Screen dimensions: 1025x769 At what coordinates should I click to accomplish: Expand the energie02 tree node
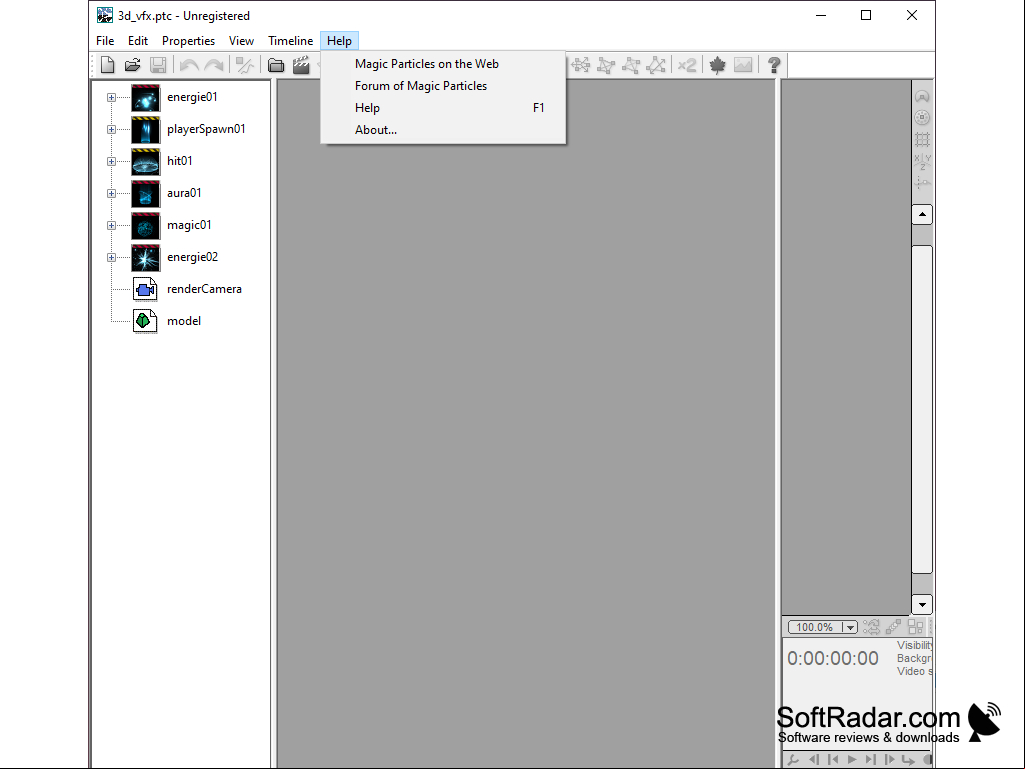tap(111, 258)
